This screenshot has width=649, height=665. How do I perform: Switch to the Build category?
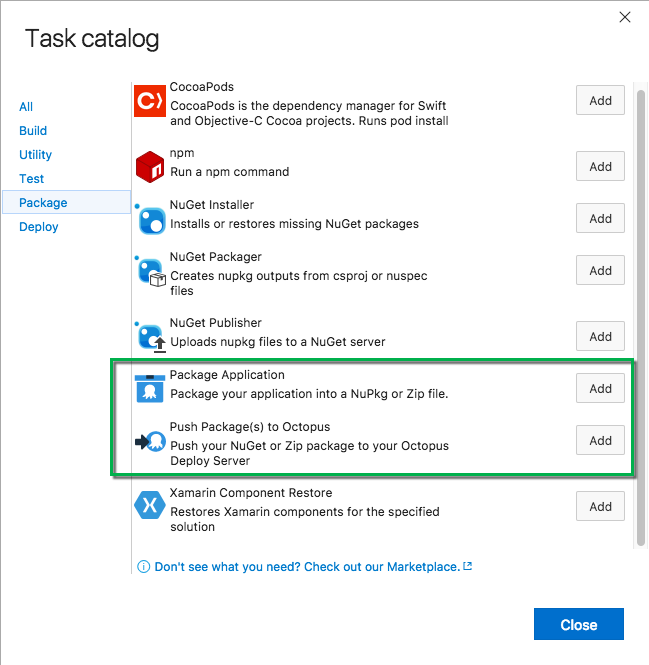pyautogui.click(x=33, y=131)
